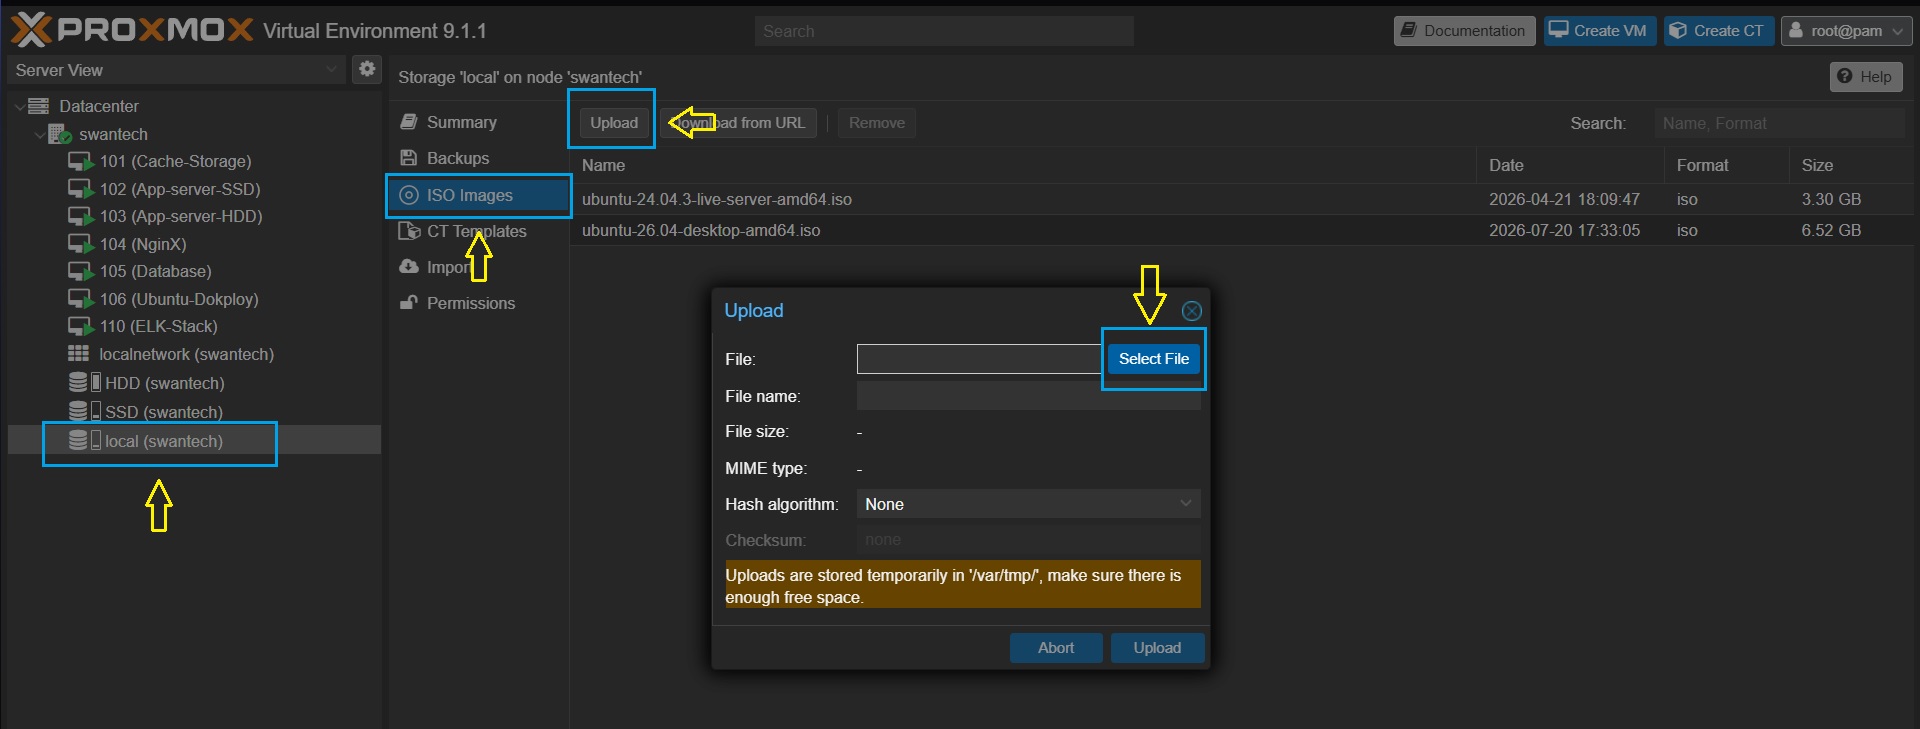Click Download from URL button
Image resolution: width=1920 pixels, height=729 pixels.
pyautogui.click(x=739, y=123)
